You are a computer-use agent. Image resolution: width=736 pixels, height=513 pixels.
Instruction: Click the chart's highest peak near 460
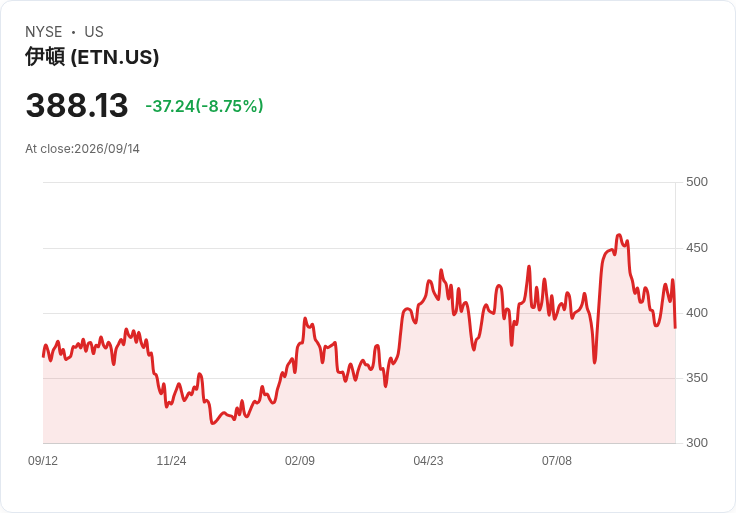pyautogui.click(x=619, y=235)
